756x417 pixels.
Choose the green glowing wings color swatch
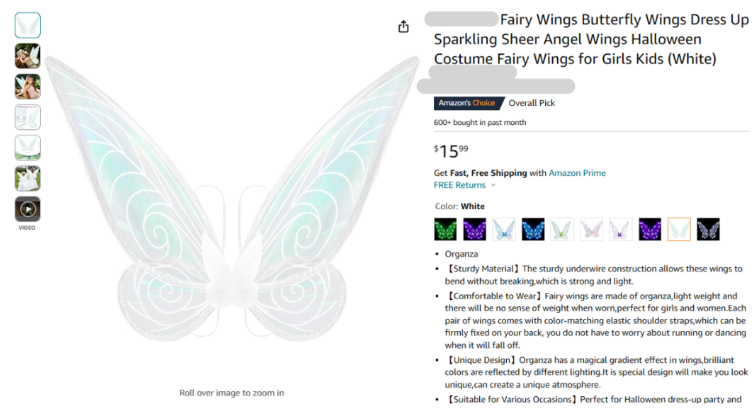pyautogui.click(x=446, y=229)
